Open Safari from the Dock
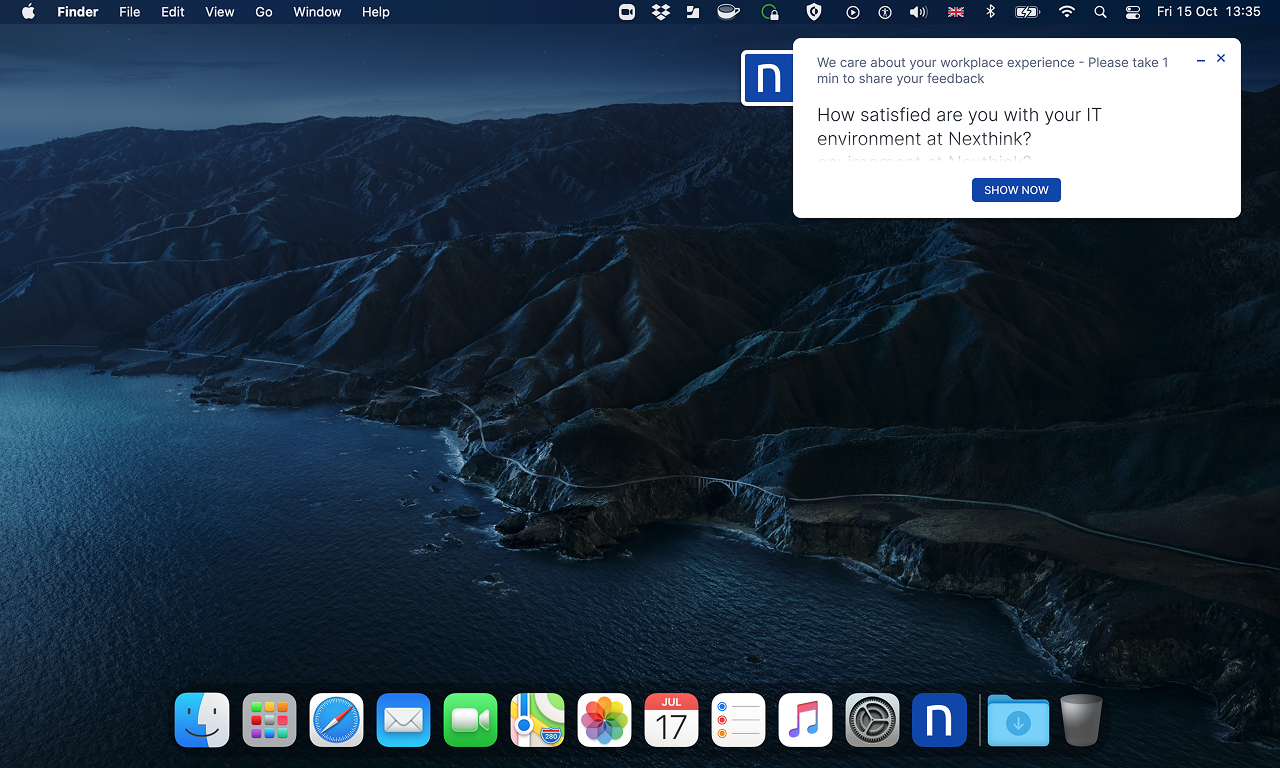Image resolution: width=1280 pixels, height=768 pixels. click(336, 720)
